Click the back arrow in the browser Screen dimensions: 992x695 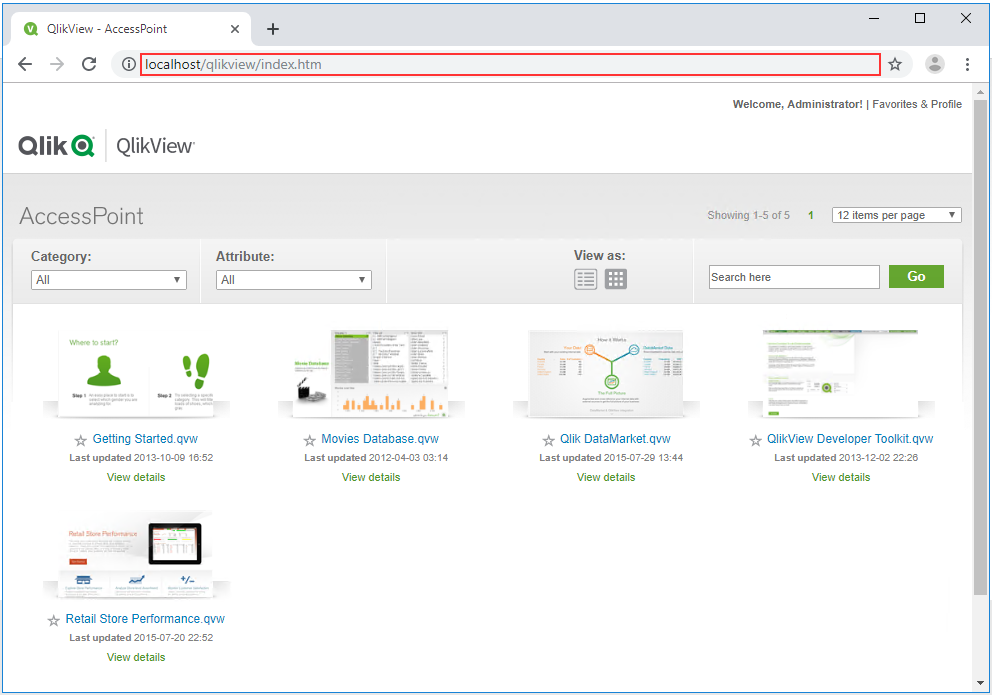[x=25, y=63]
